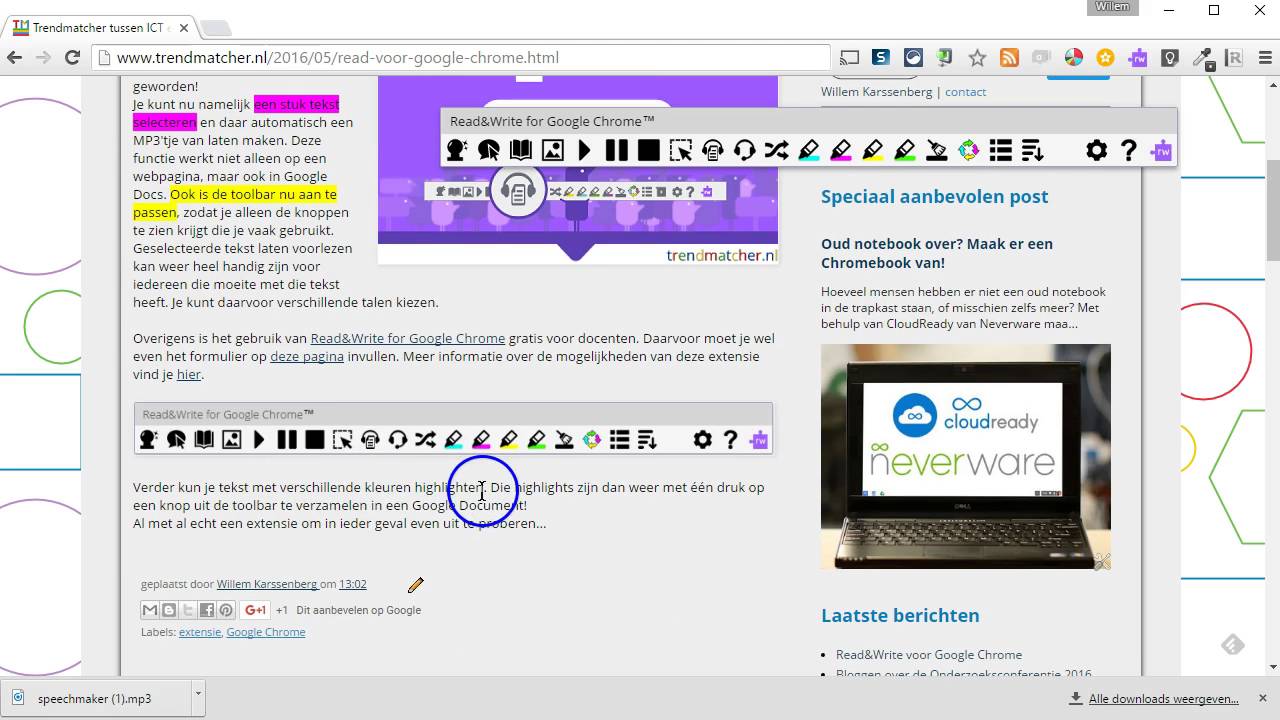Click the Stop button in floating Read&Write toolbar
Screen dimensions: 1280x720
click(x=648, y=151)
